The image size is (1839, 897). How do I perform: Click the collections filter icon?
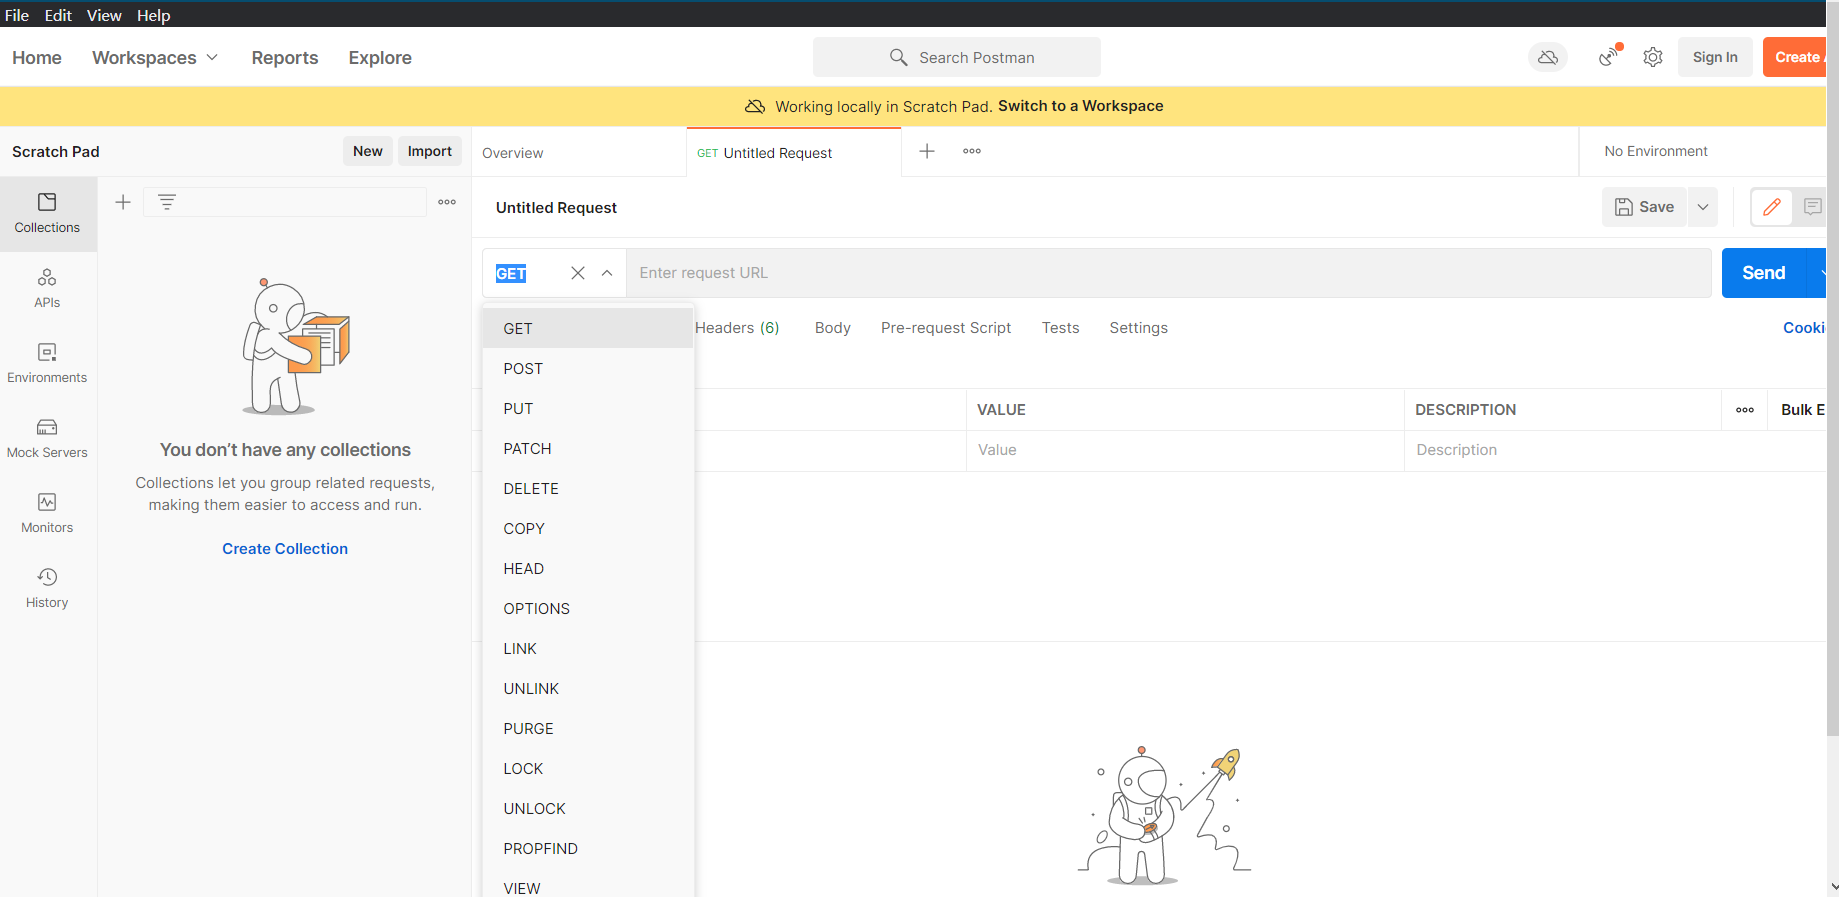(x=167, y=202)
